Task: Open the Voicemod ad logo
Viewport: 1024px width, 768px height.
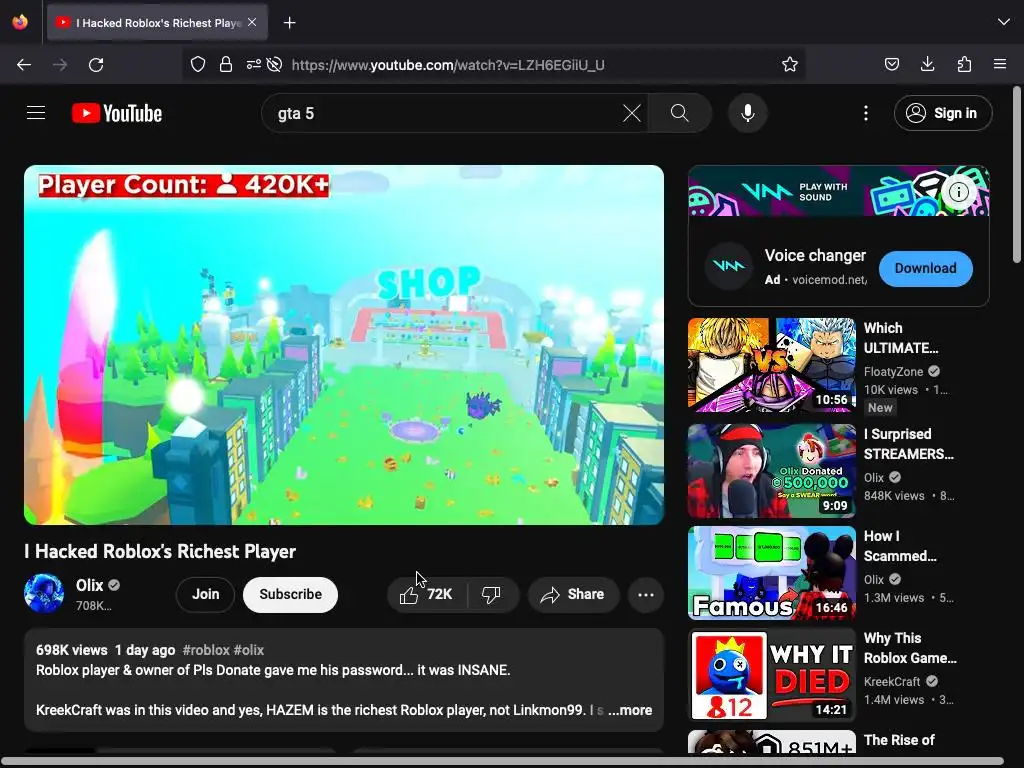Action: (729, 266)
